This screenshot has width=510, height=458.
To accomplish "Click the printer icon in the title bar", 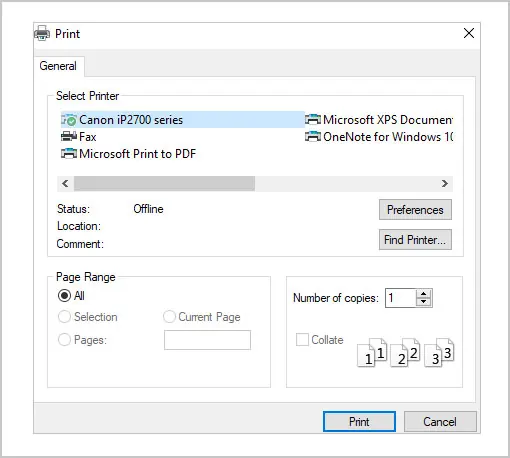I will coord(42,33).
